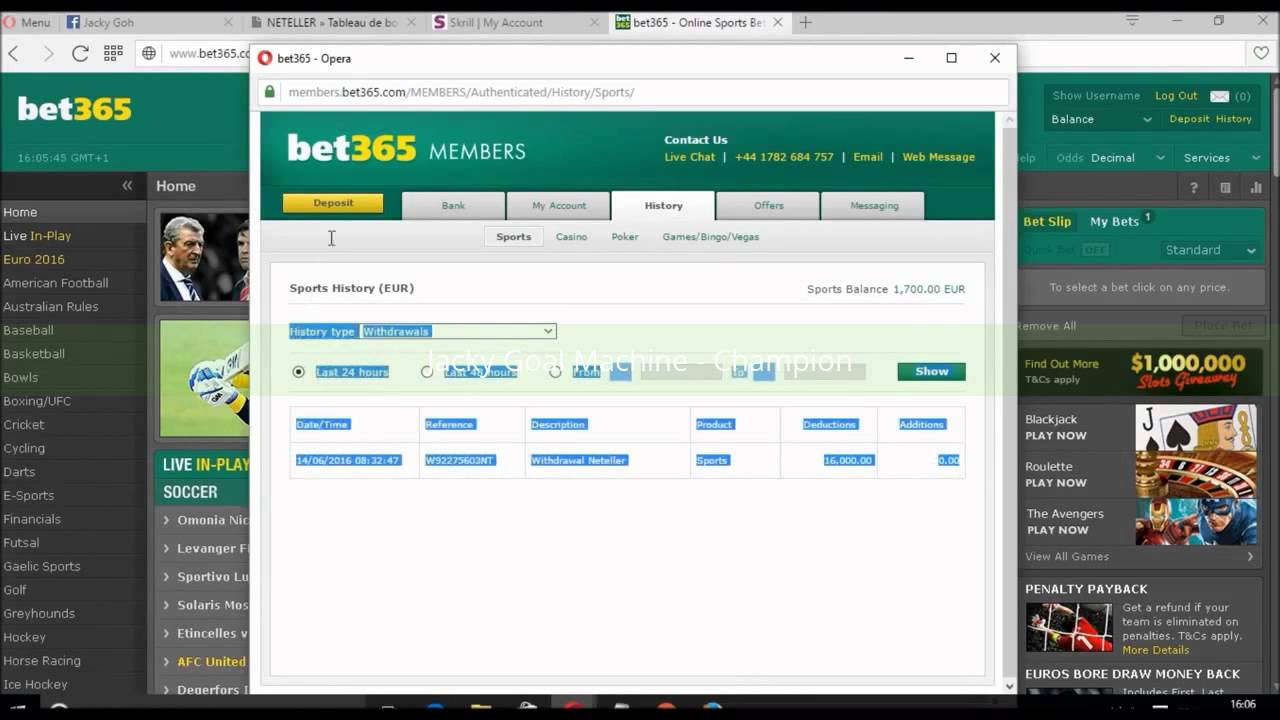Close the Jacky Goh Facebook tab
This screenshot has height=720, width=1280.
[228, 22]
